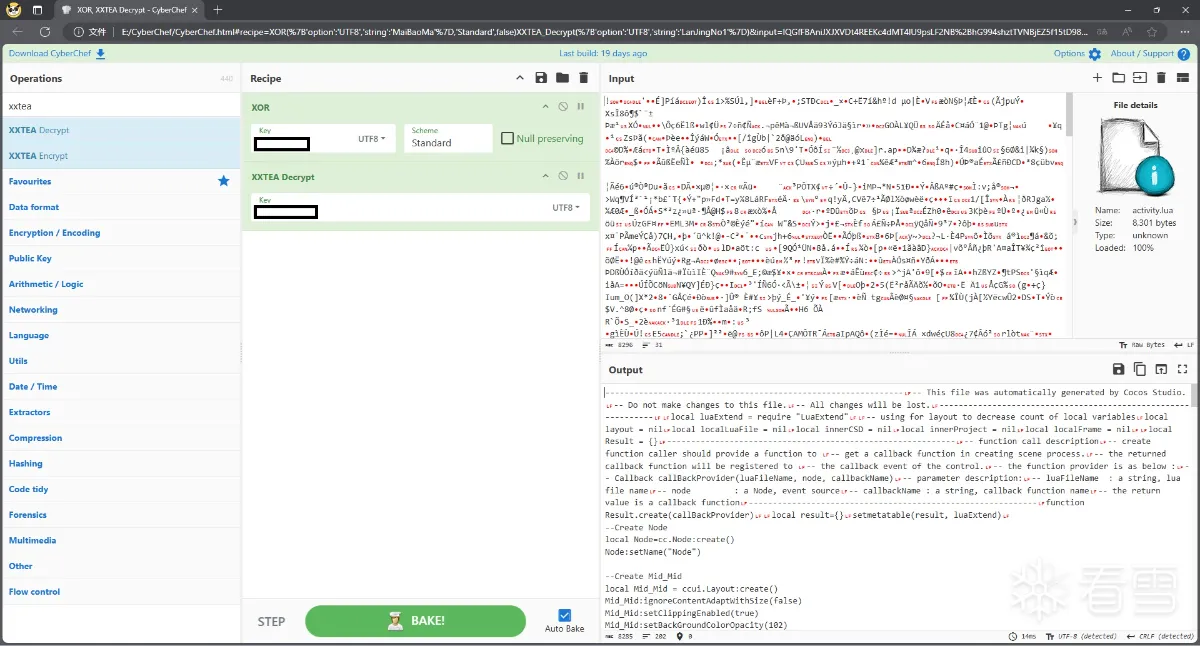Reset the pane layout in Input header
1200x646 pixels.
(1182, 78)
